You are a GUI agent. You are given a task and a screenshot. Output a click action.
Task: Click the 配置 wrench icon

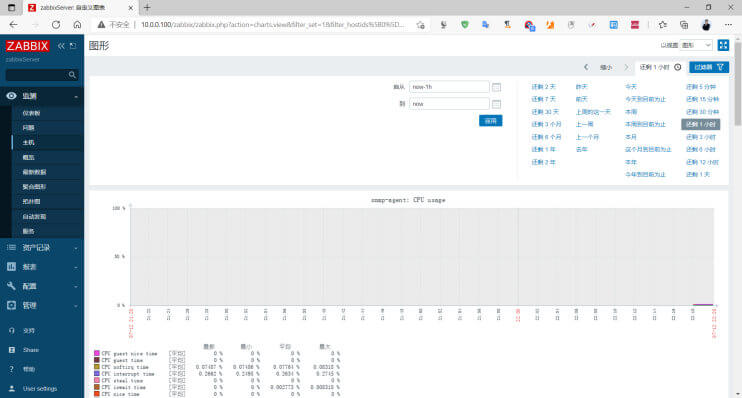pos(11,286)
